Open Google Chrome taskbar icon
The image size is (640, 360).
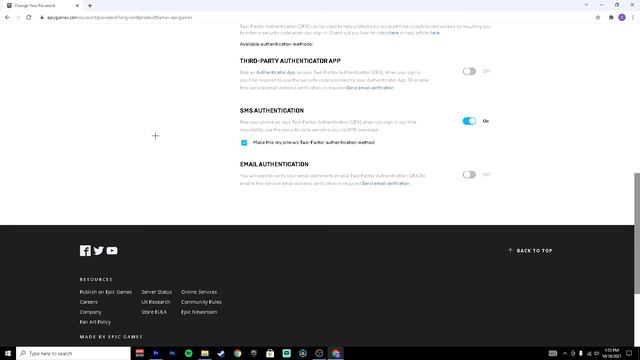coord(238,353)
